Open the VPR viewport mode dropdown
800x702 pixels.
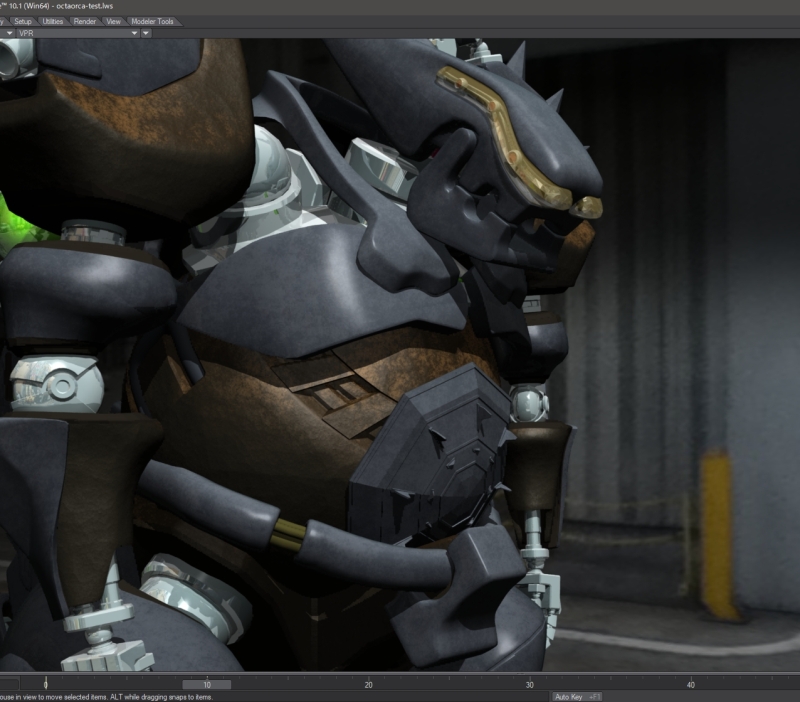click(x=76, y=33)
